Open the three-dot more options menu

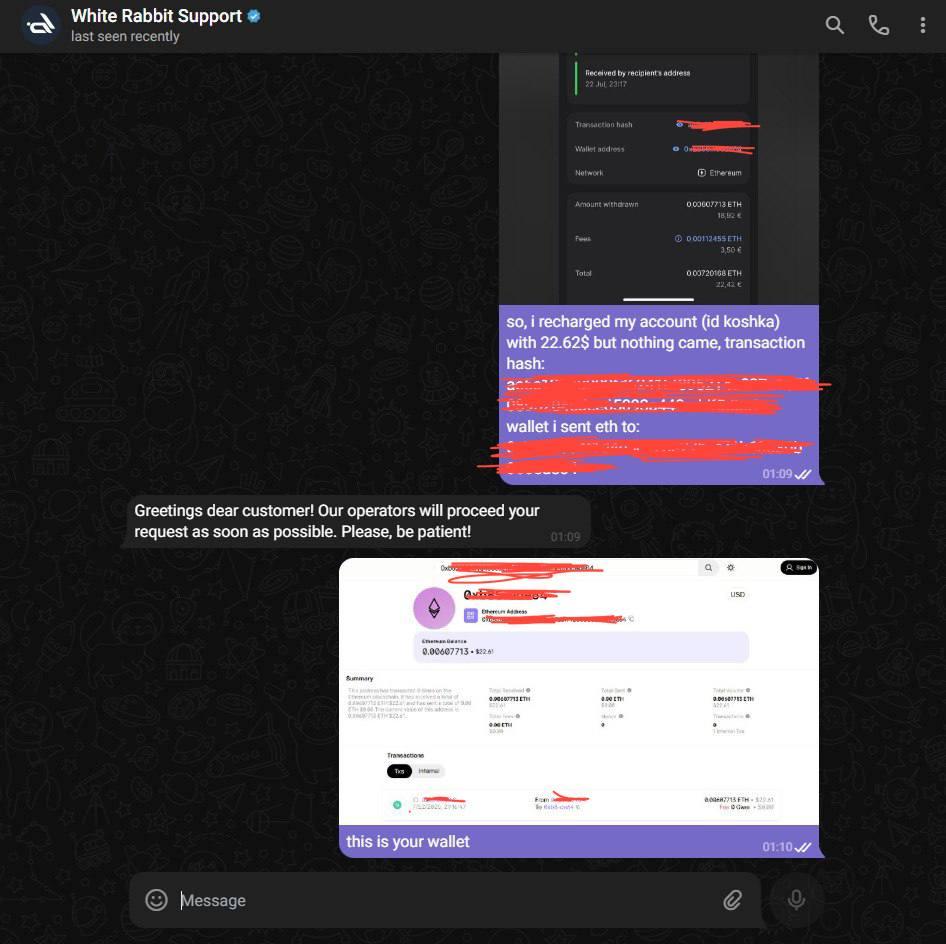pos(922,26)
